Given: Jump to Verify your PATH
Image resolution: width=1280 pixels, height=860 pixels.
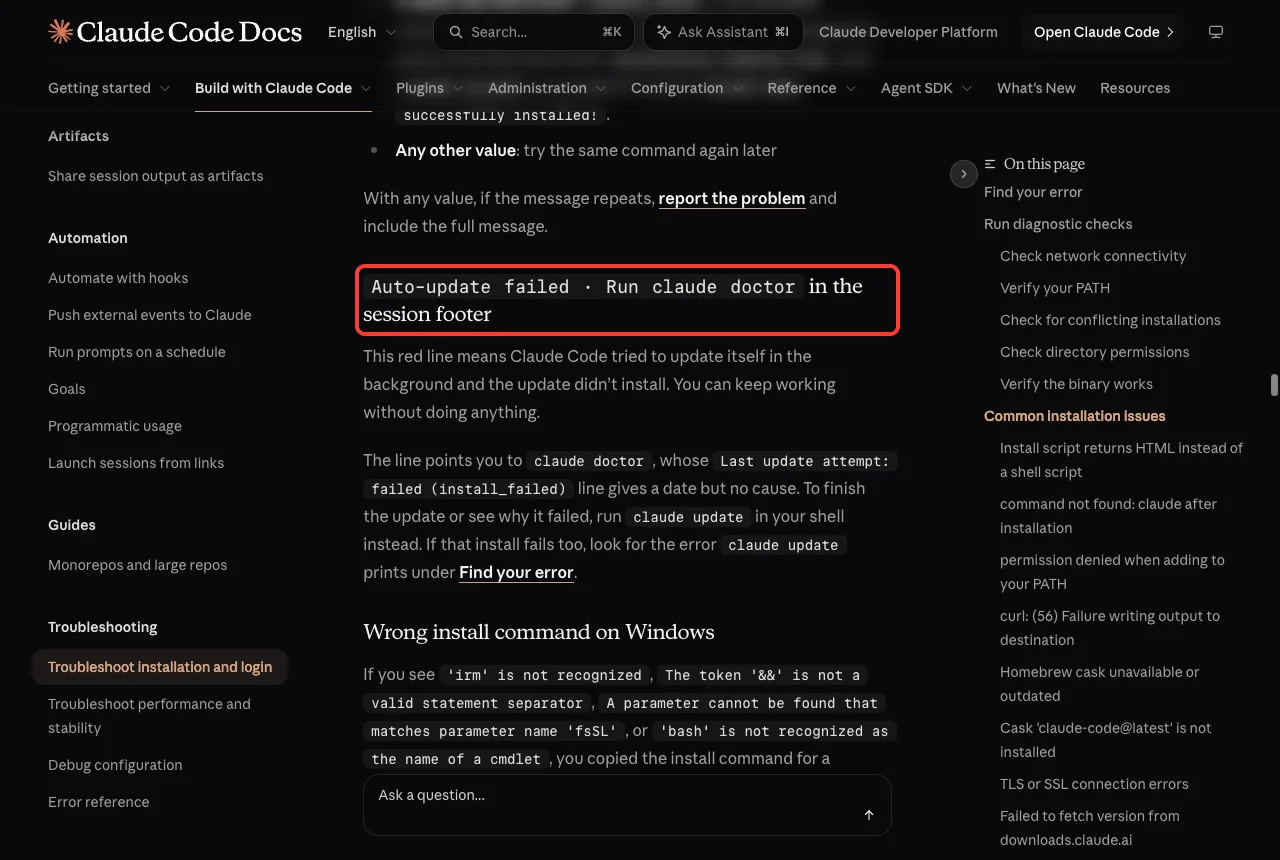Looking at the screenshot, I should click(x=1055, y=288).
